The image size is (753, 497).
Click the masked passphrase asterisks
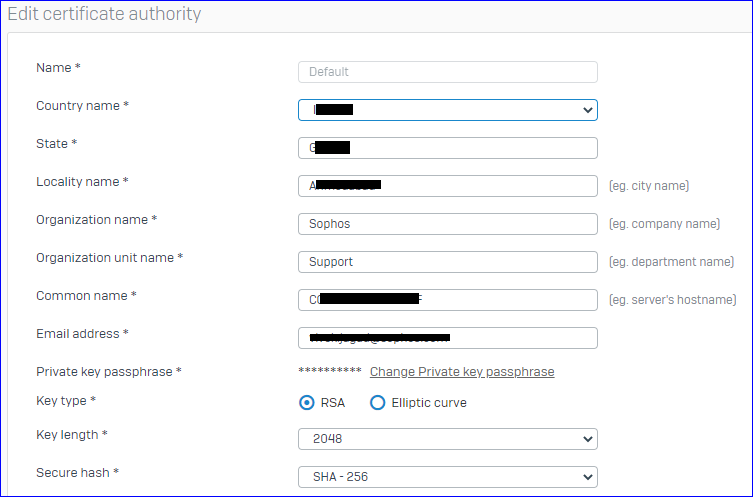(330, 371)
